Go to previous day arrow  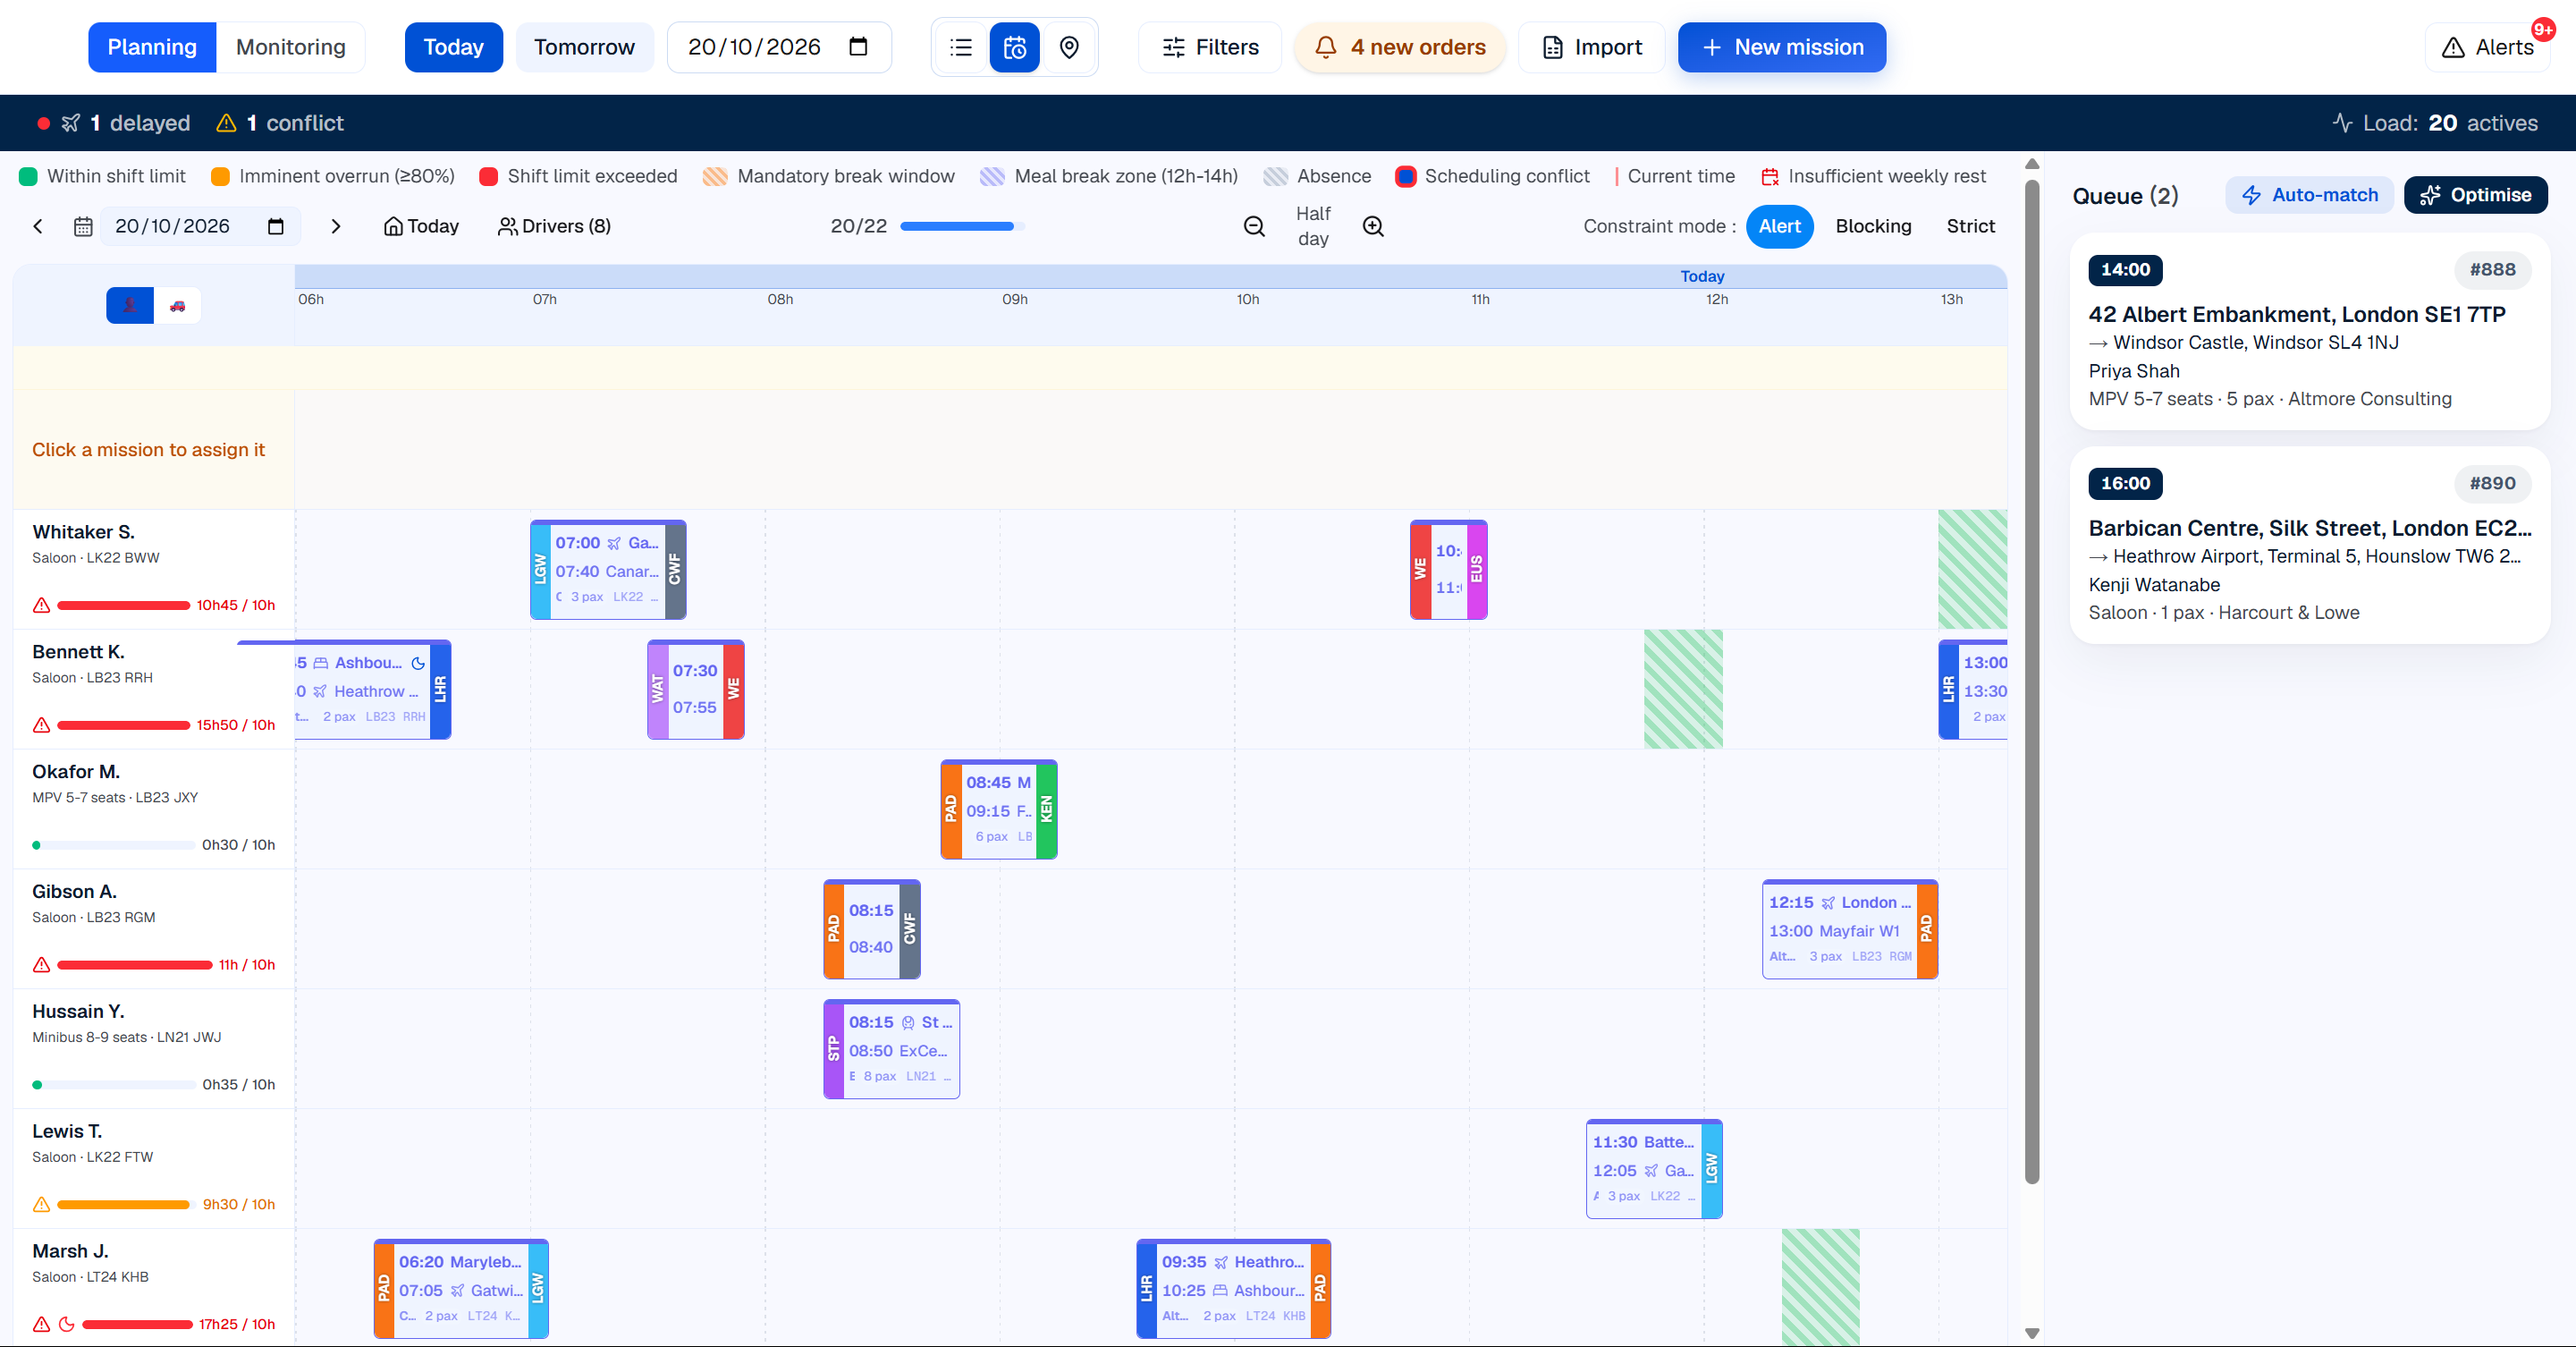(38, 226)
